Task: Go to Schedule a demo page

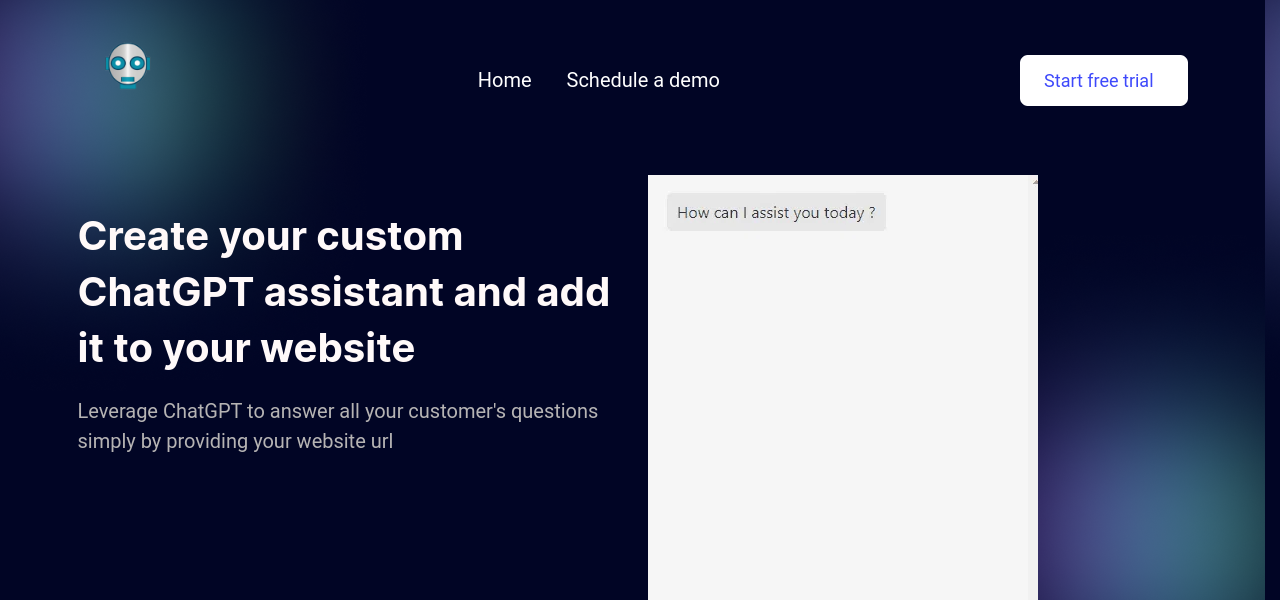Action: (642, 80)
